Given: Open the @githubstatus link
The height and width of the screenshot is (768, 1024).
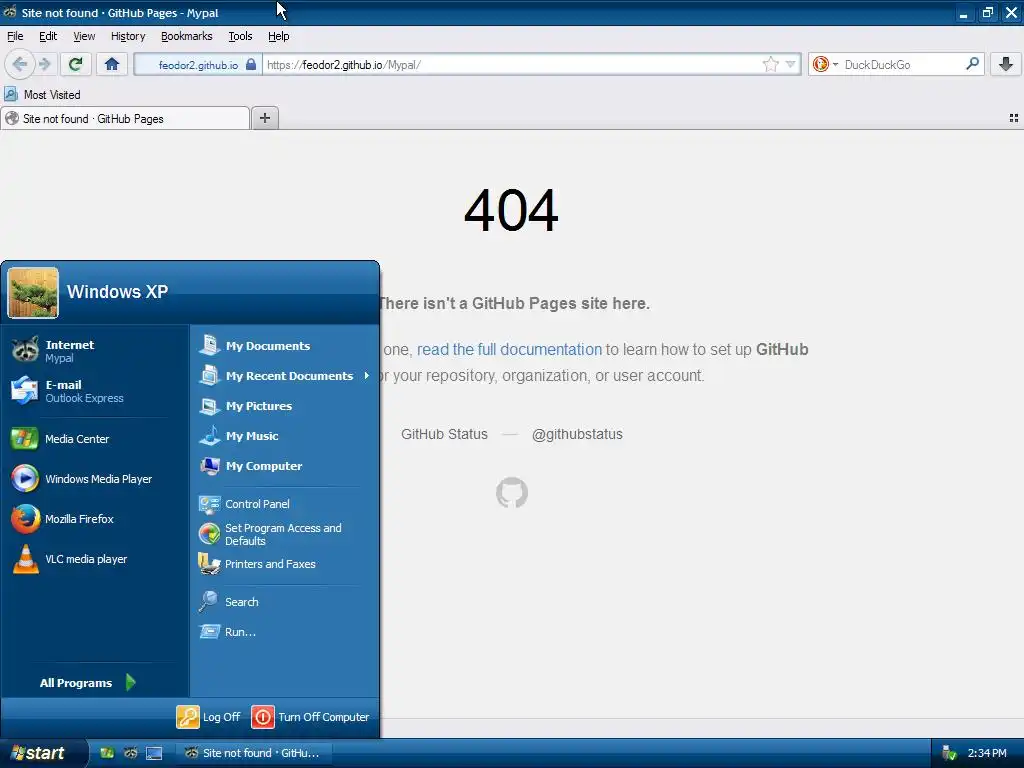Looking at the screenshot, I should pyautogui.click(x=577, y=434).
